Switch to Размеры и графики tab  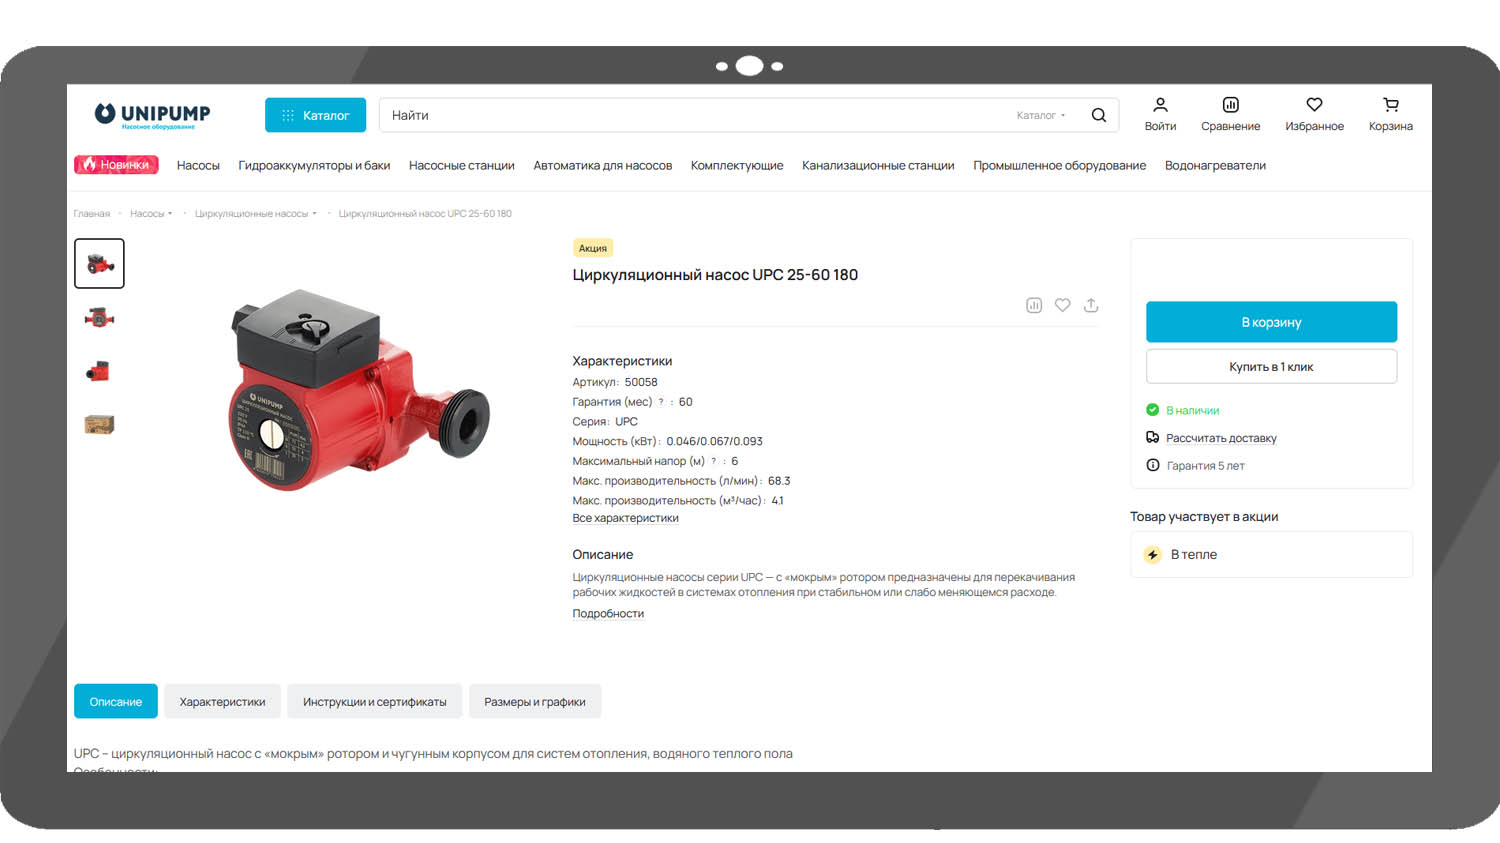pyautogui.click(x=535, y=702)
